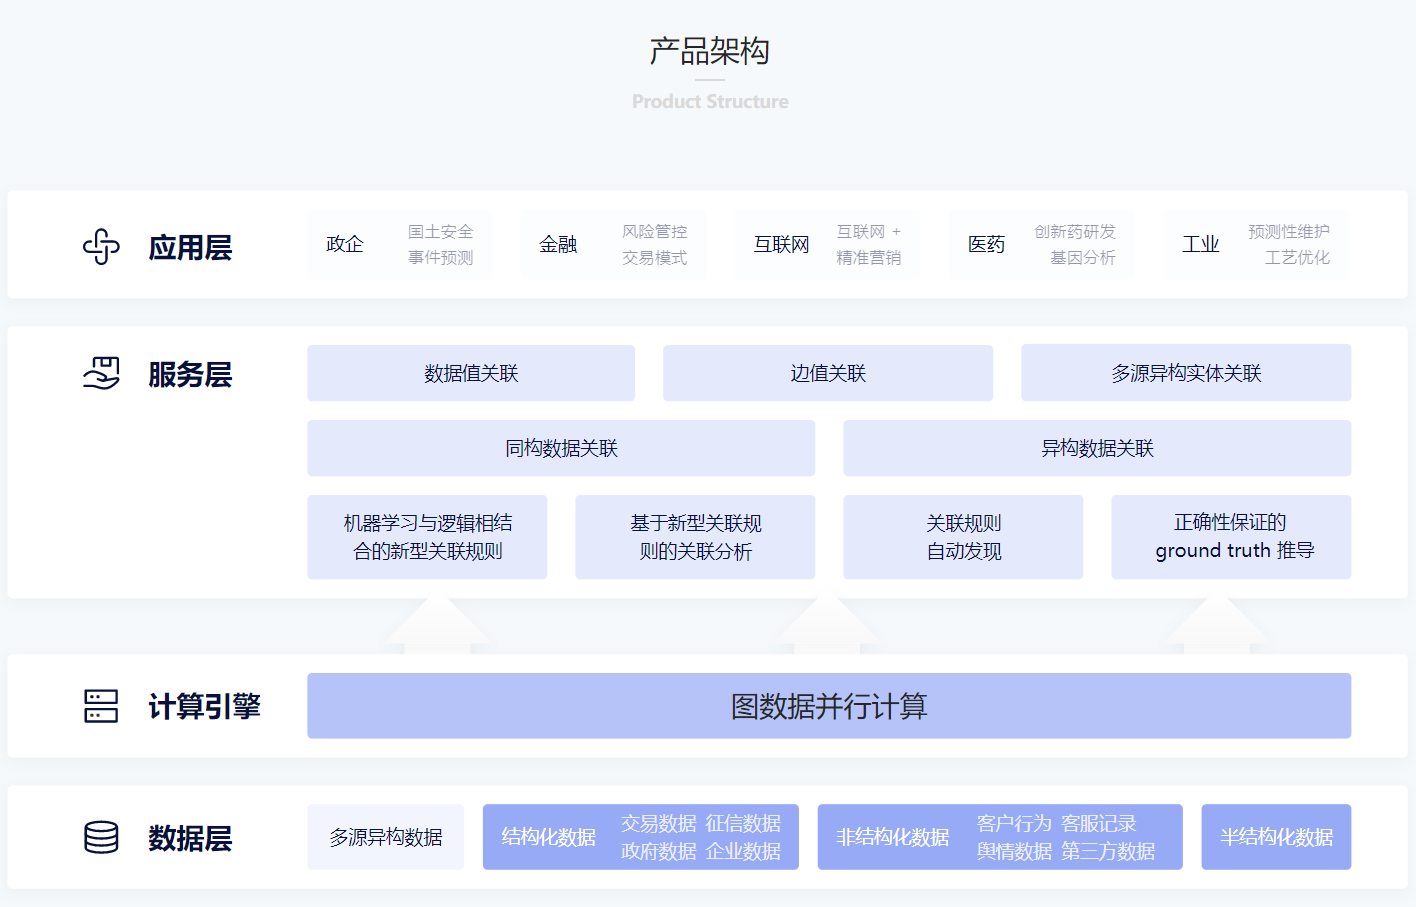Click the 数据值关联 block

pos(471,373)
